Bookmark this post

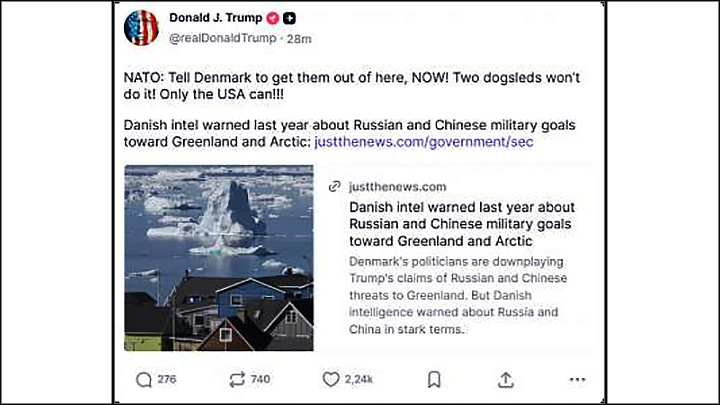[x=434, y=380]
